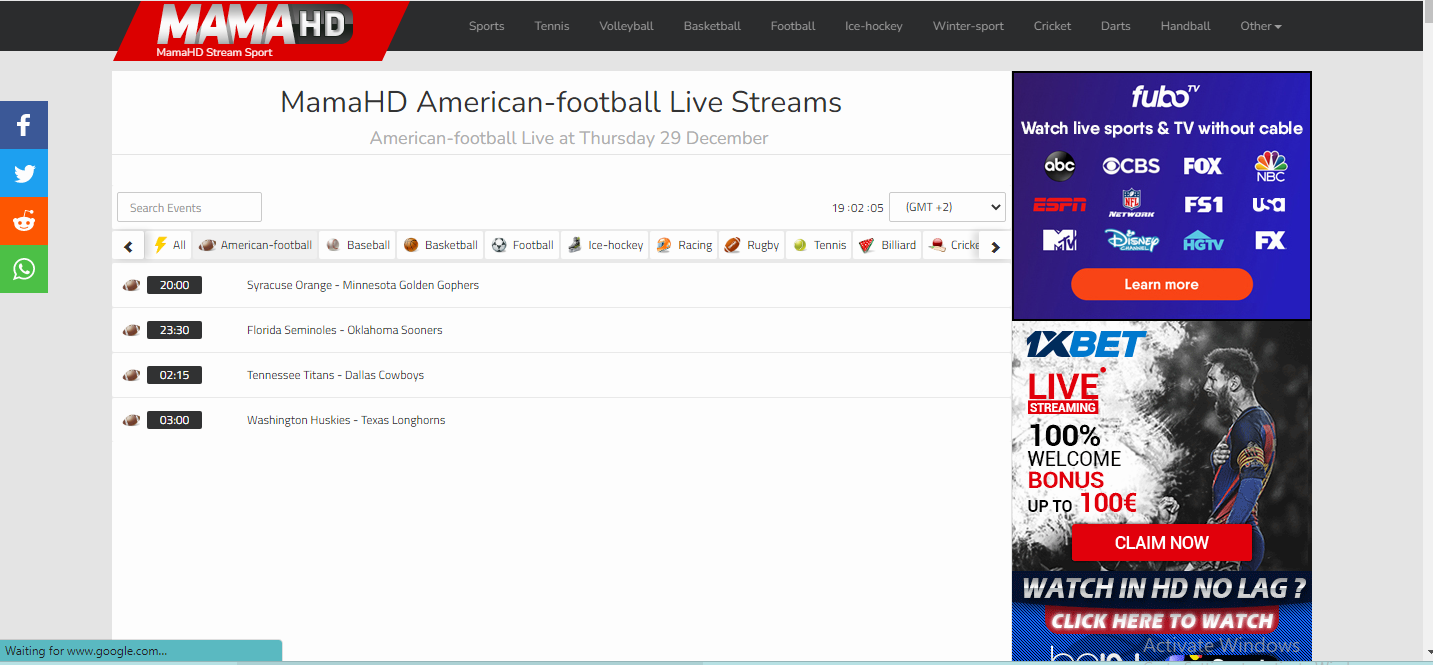Click the 1XBET logo in ad
Image resolution: width=1433 pixels, height=665 pixels.
pos(1085,345)
